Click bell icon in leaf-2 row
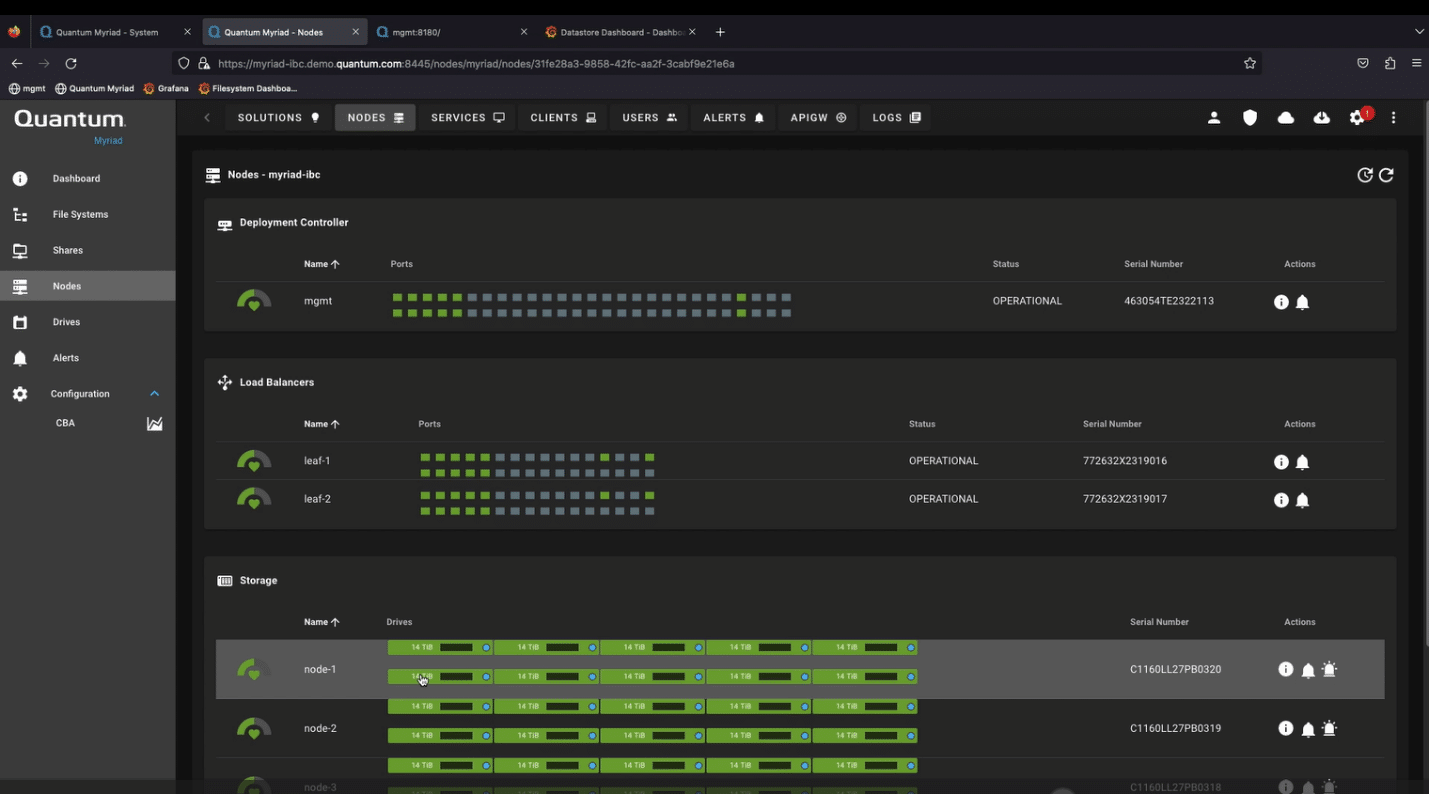This screenshot has height=794, width=1429. coord(1302,500)
